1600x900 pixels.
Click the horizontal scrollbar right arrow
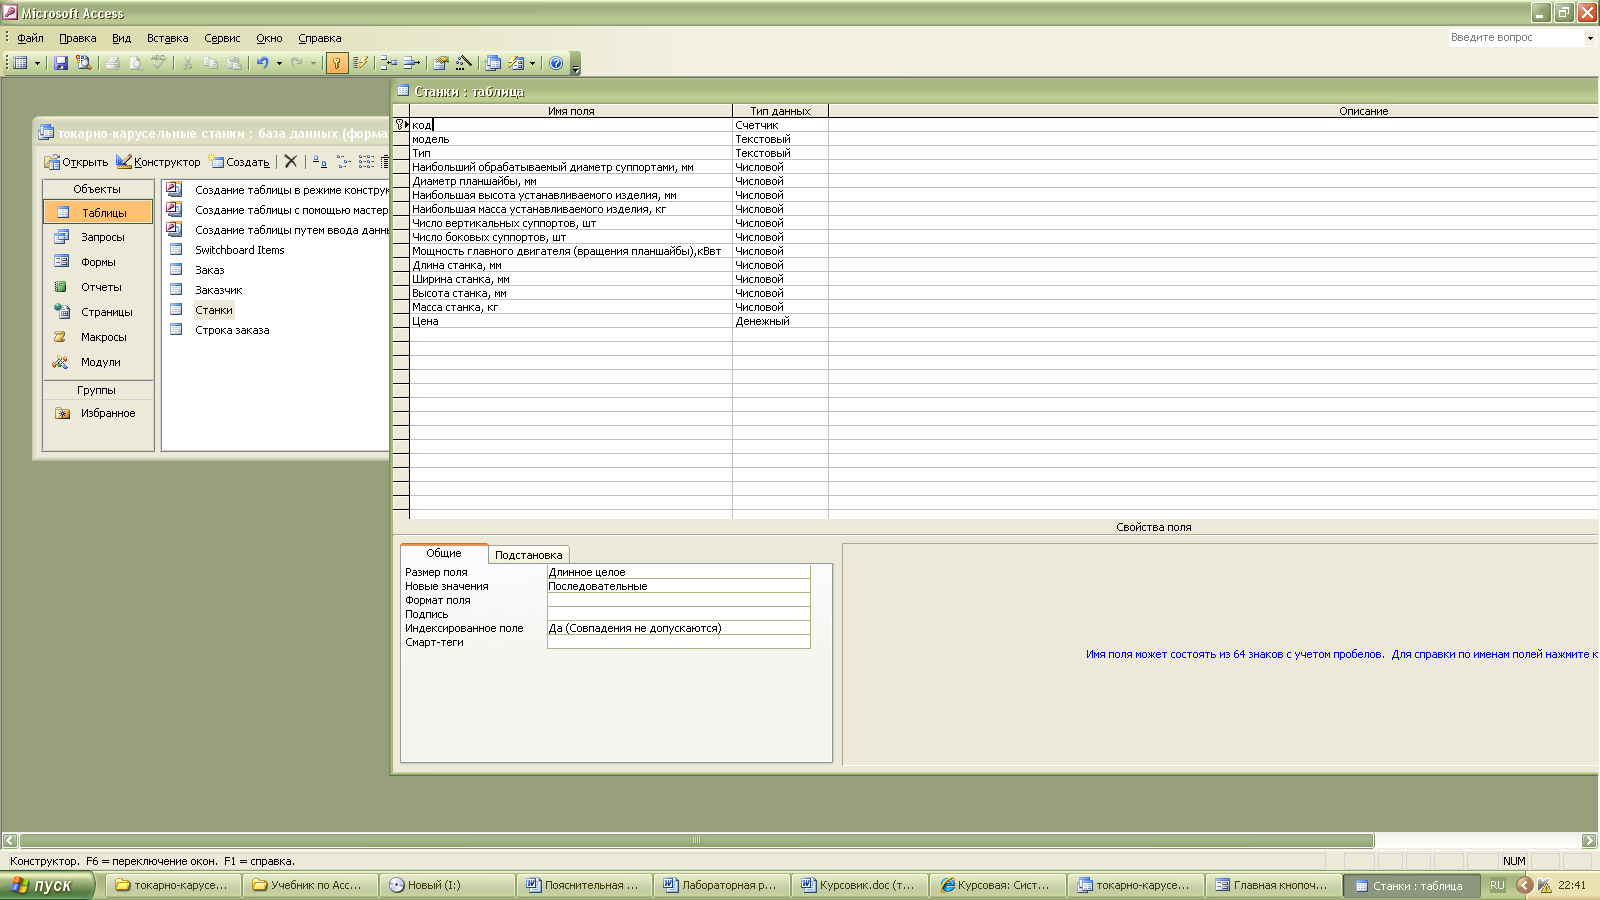1589,841
